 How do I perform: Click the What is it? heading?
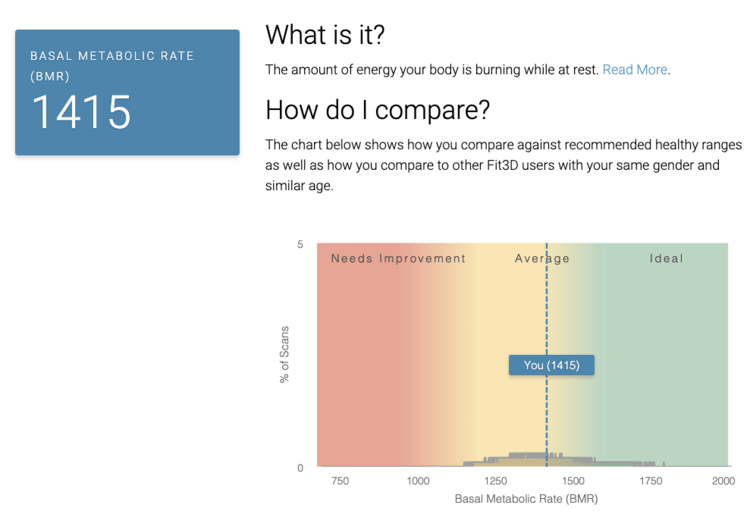click(325, 35)
